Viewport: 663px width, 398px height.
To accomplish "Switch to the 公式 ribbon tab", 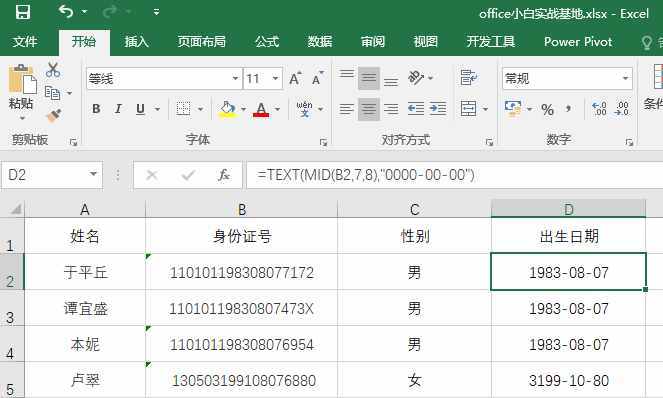I will point(267,41).
